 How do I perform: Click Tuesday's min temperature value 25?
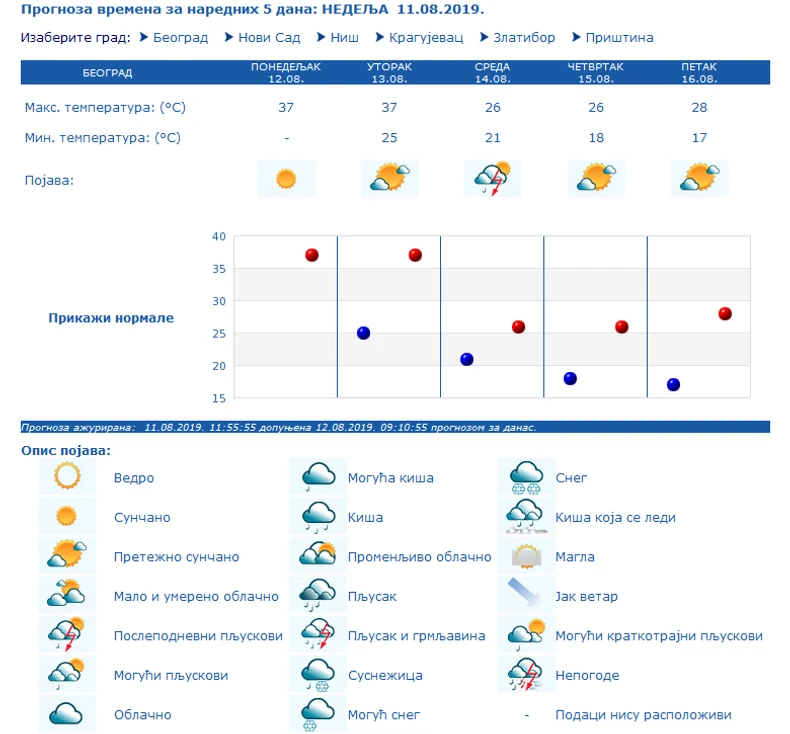[389, 138]
